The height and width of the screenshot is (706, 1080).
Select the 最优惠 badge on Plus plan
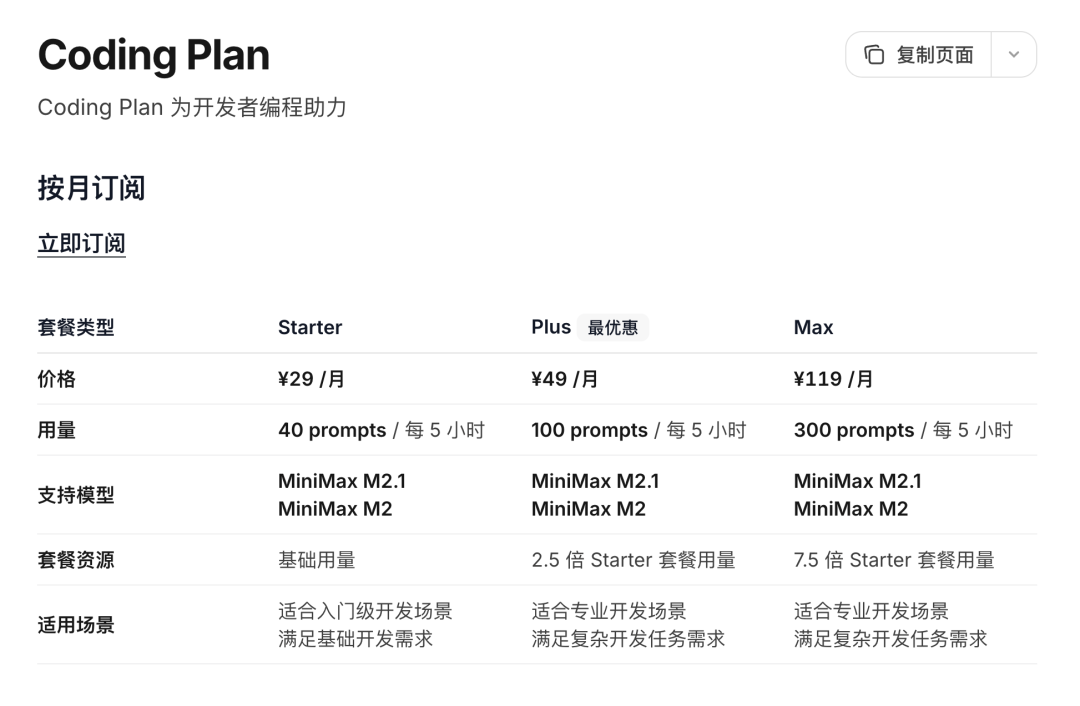pyautogui.click(x=613, y=327)
